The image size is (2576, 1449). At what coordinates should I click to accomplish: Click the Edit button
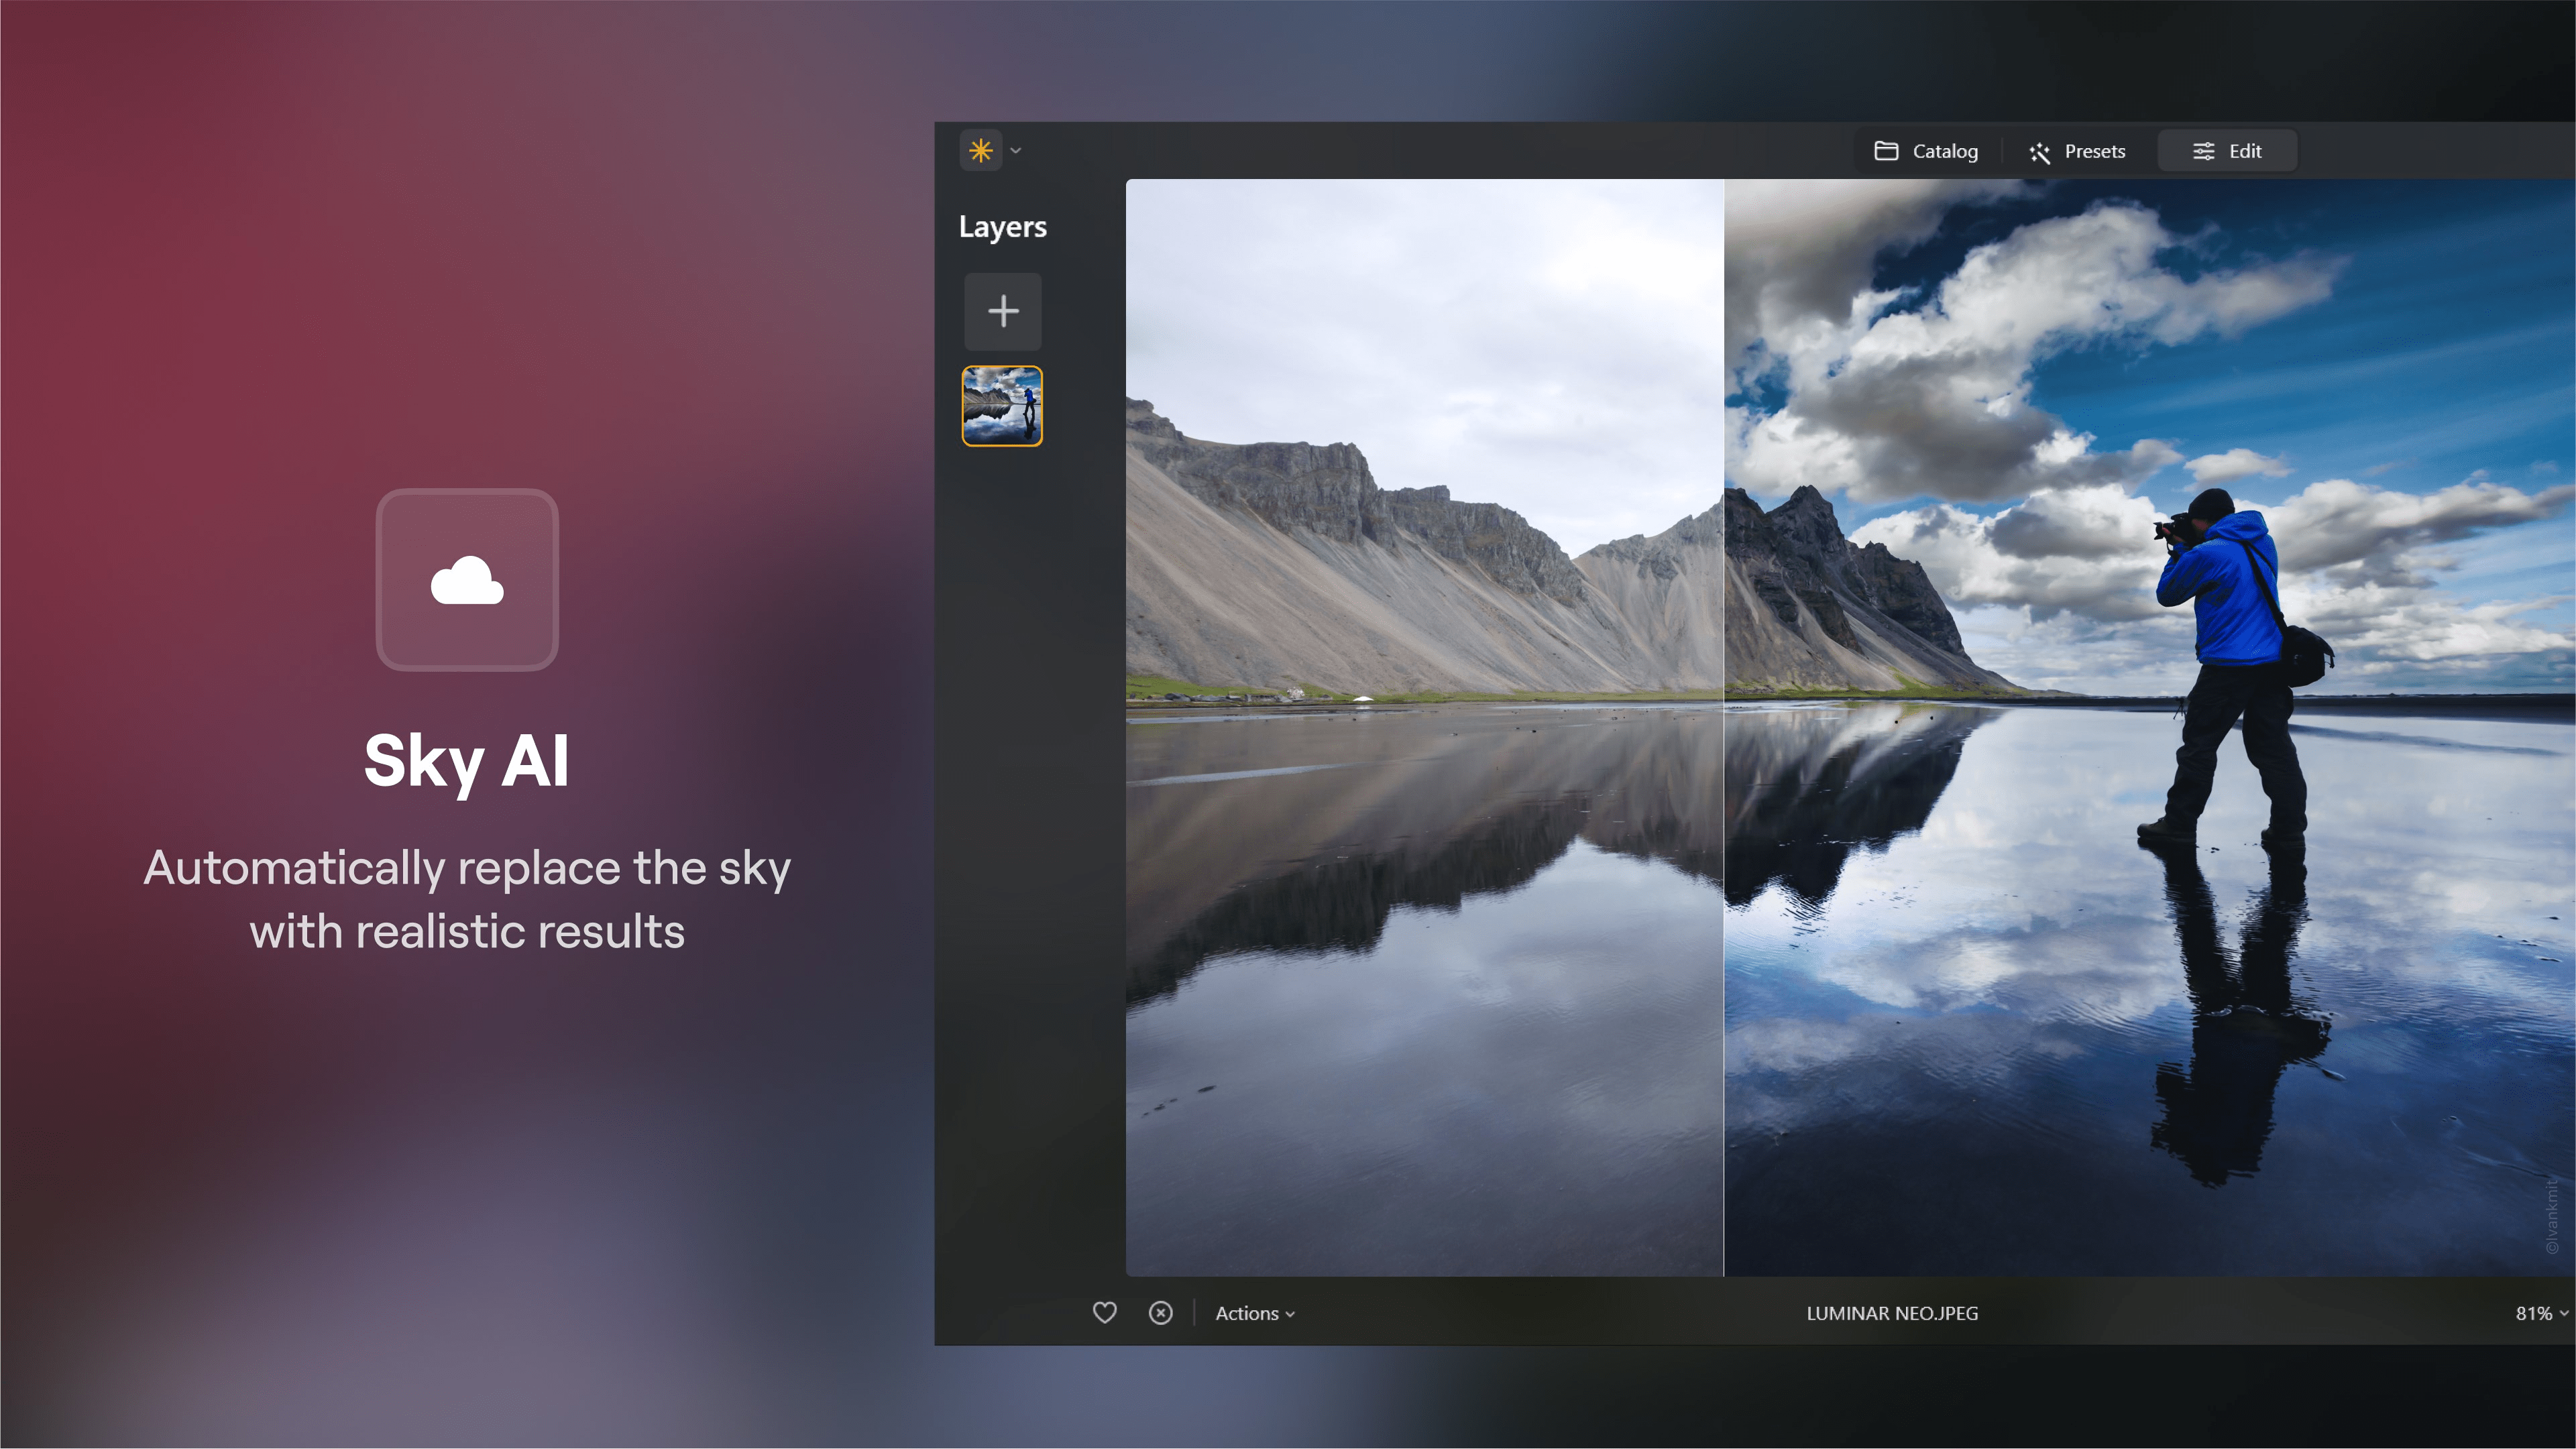pos(2227,150)
